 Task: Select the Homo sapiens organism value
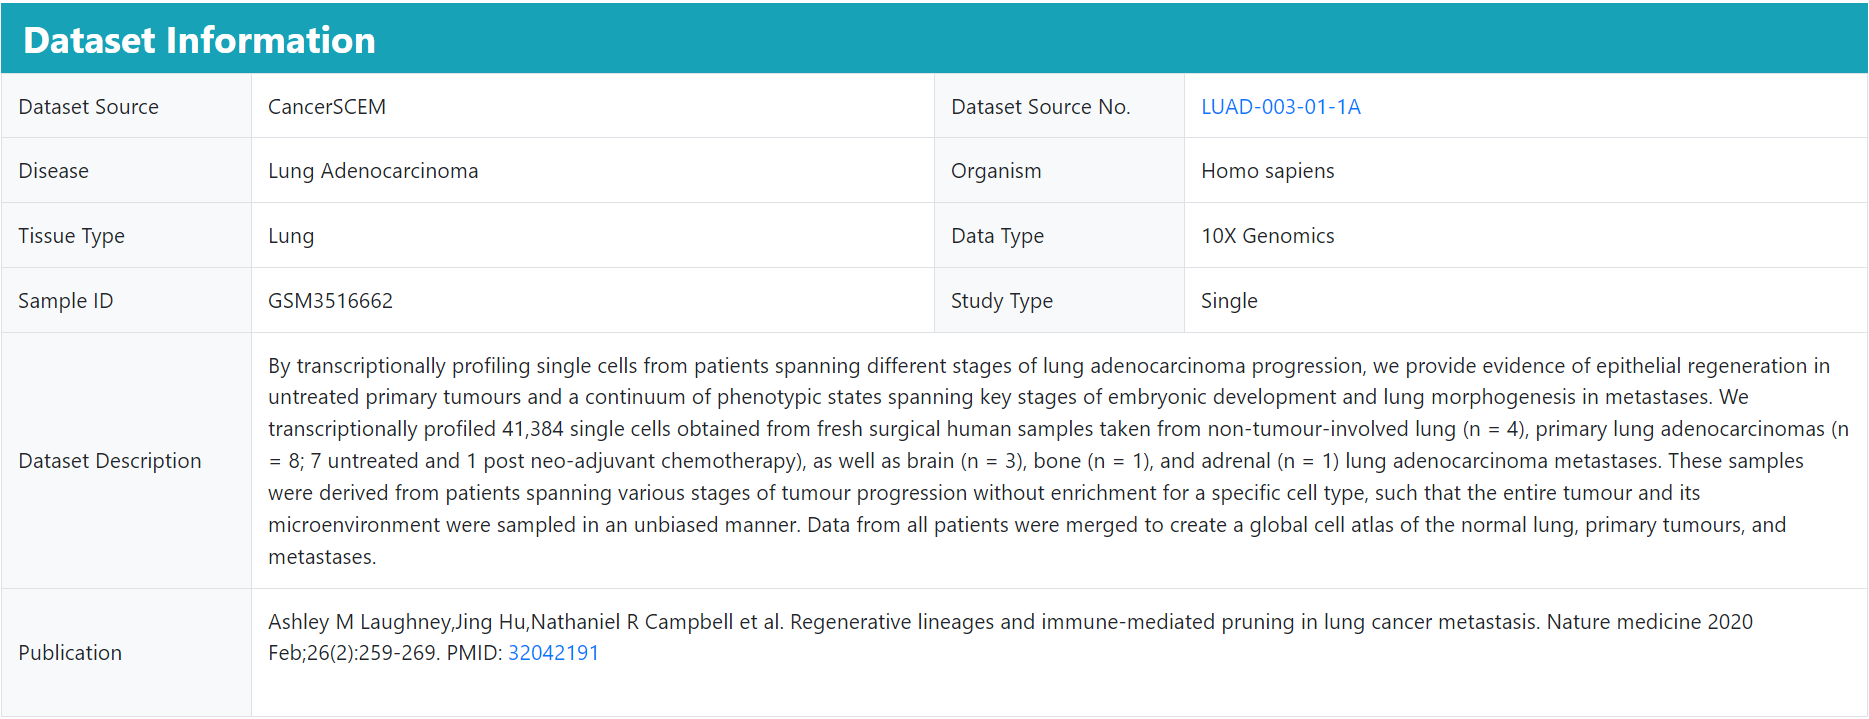point(1267,171)
